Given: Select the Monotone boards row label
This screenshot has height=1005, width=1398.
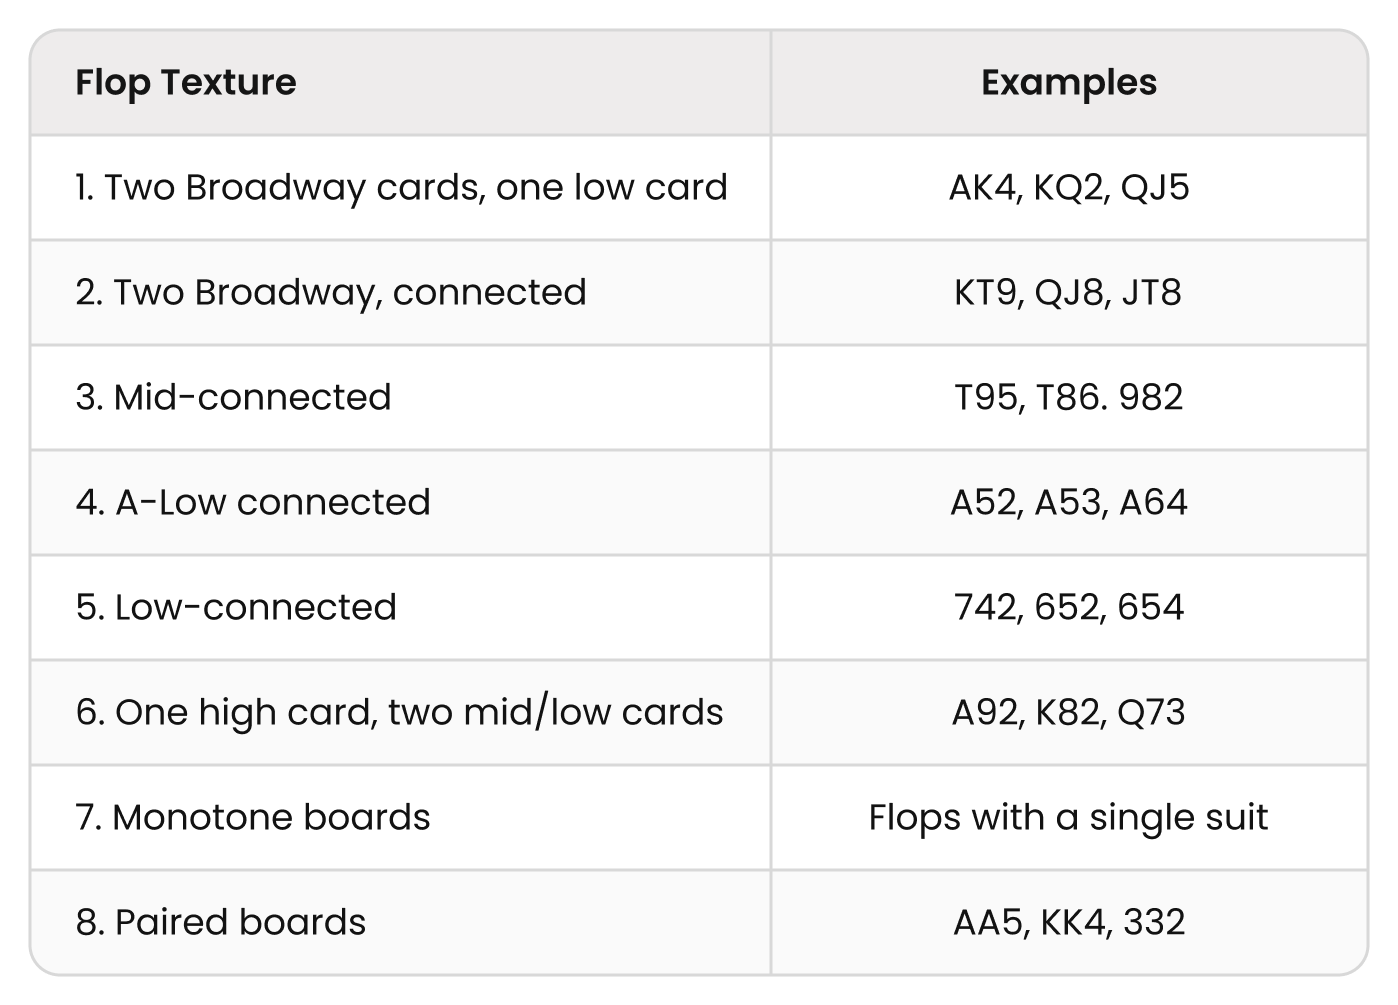Looking at the screenshot, I should (x=253, y=818).
